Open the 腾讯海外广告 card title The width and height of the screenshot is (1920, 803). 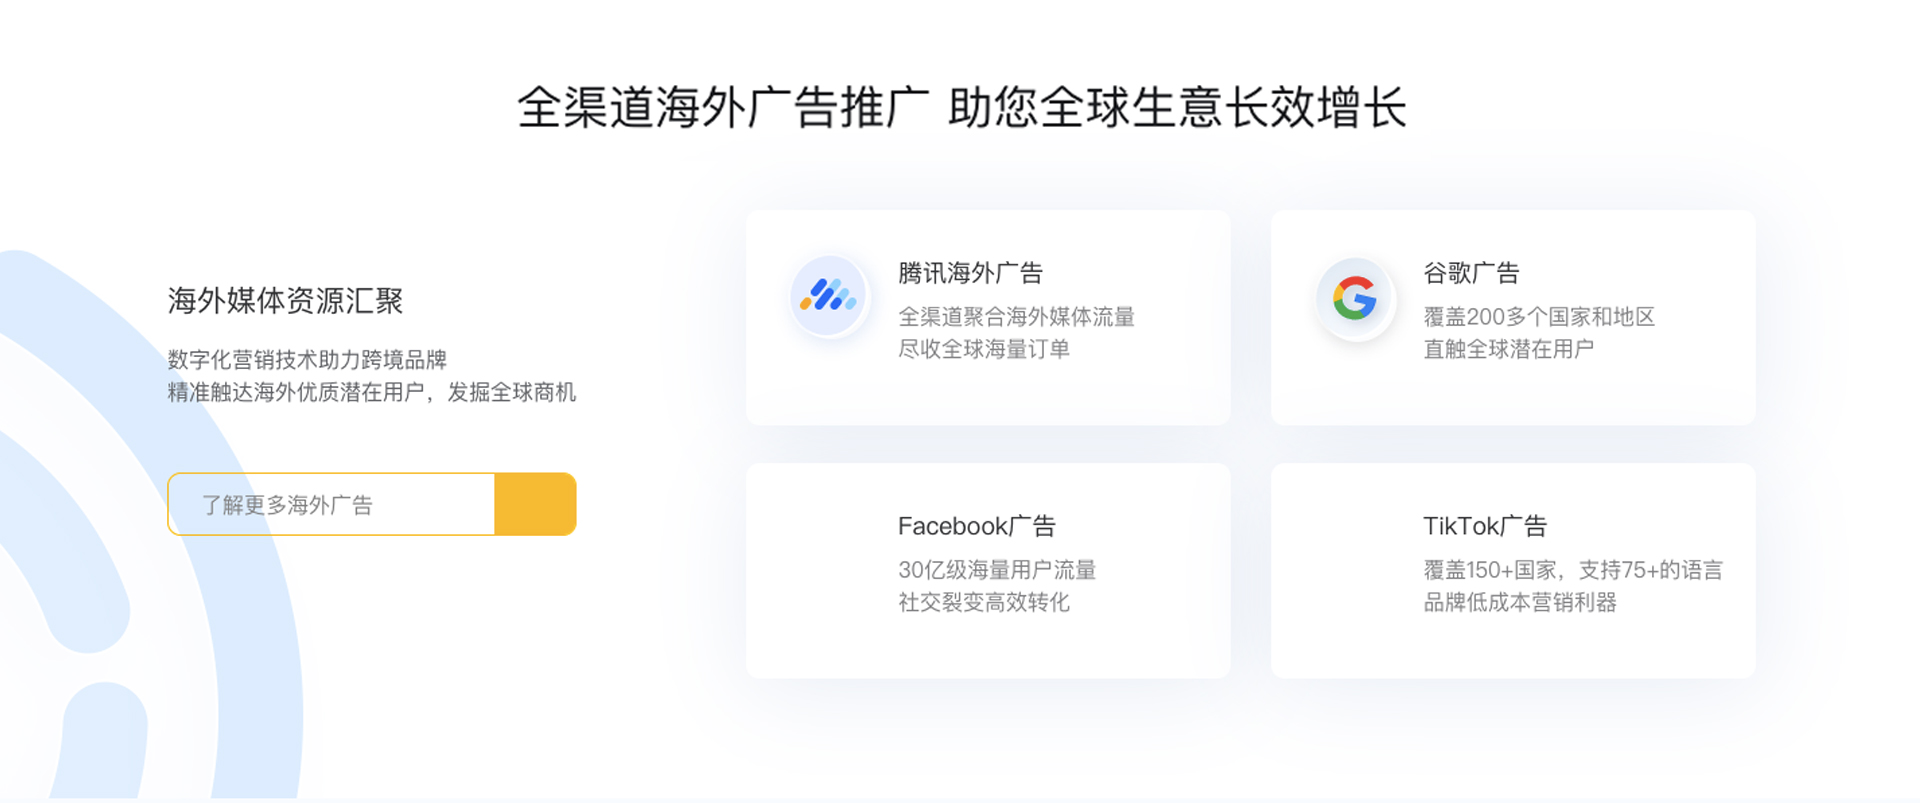pyautogui.click(x=969, y=273)
